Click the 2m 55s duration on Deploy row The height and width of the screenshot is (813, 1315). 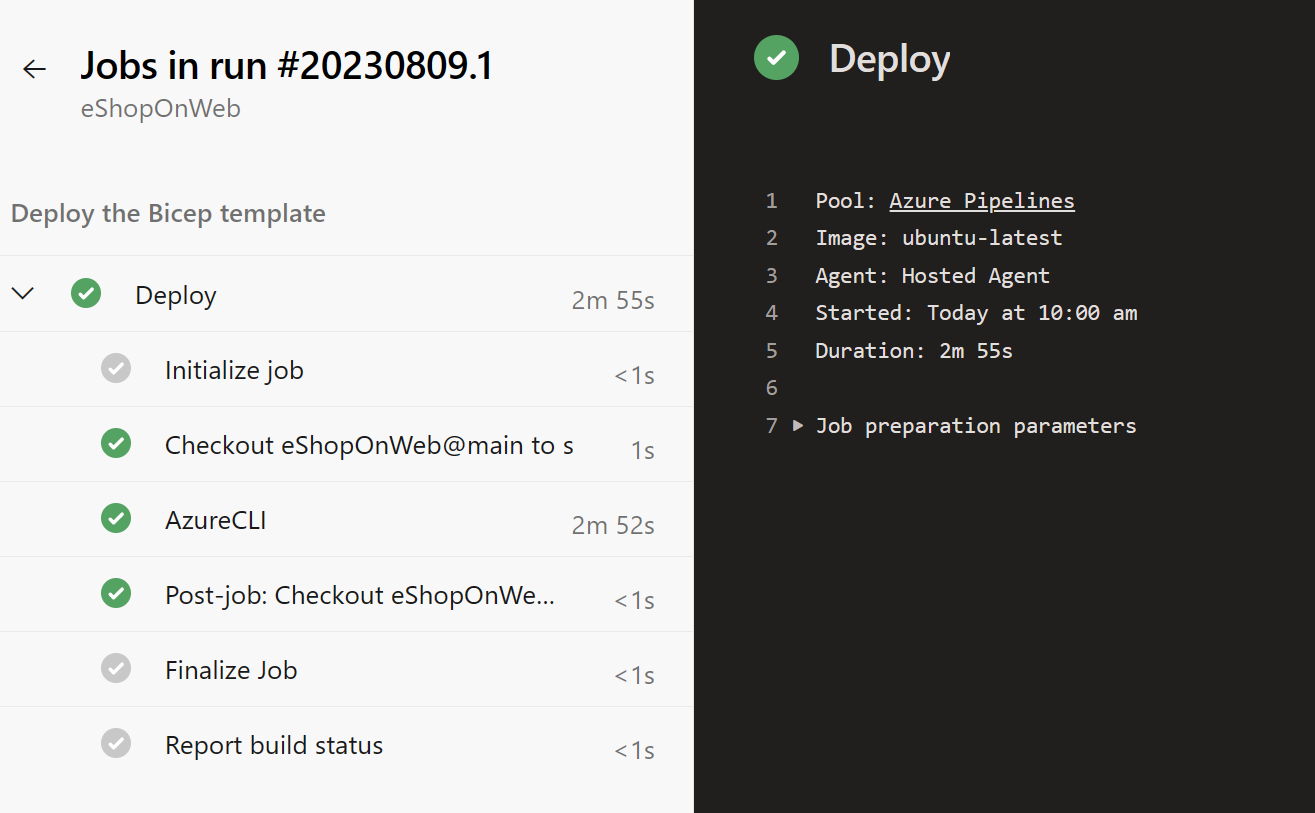tap(613, 300)
